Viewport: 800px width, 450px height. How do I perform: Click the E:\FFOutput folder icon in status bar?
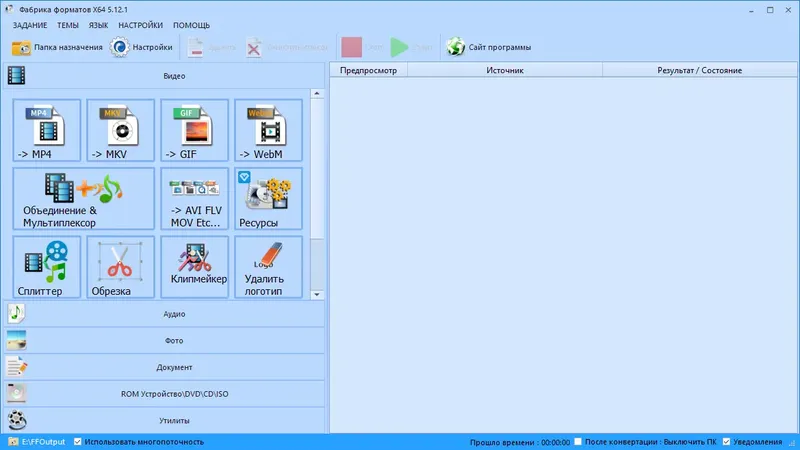pyautogui.click(x=13, y=442)
